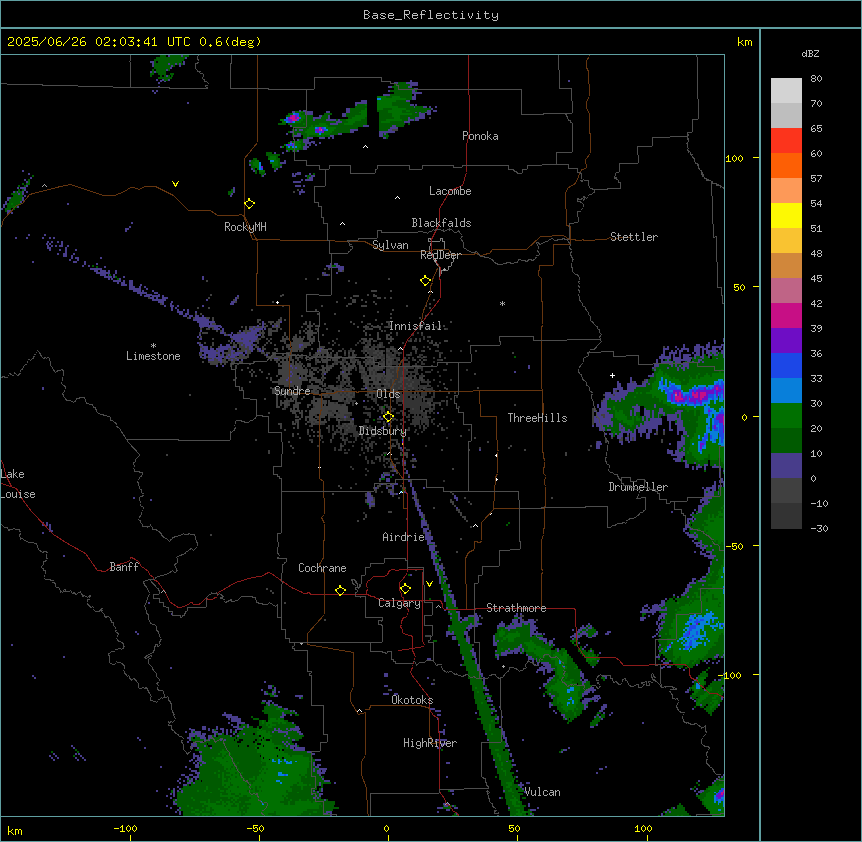This screenshot has width=862, height=842.
Task: Click the Olds town label
Action: 388,394
